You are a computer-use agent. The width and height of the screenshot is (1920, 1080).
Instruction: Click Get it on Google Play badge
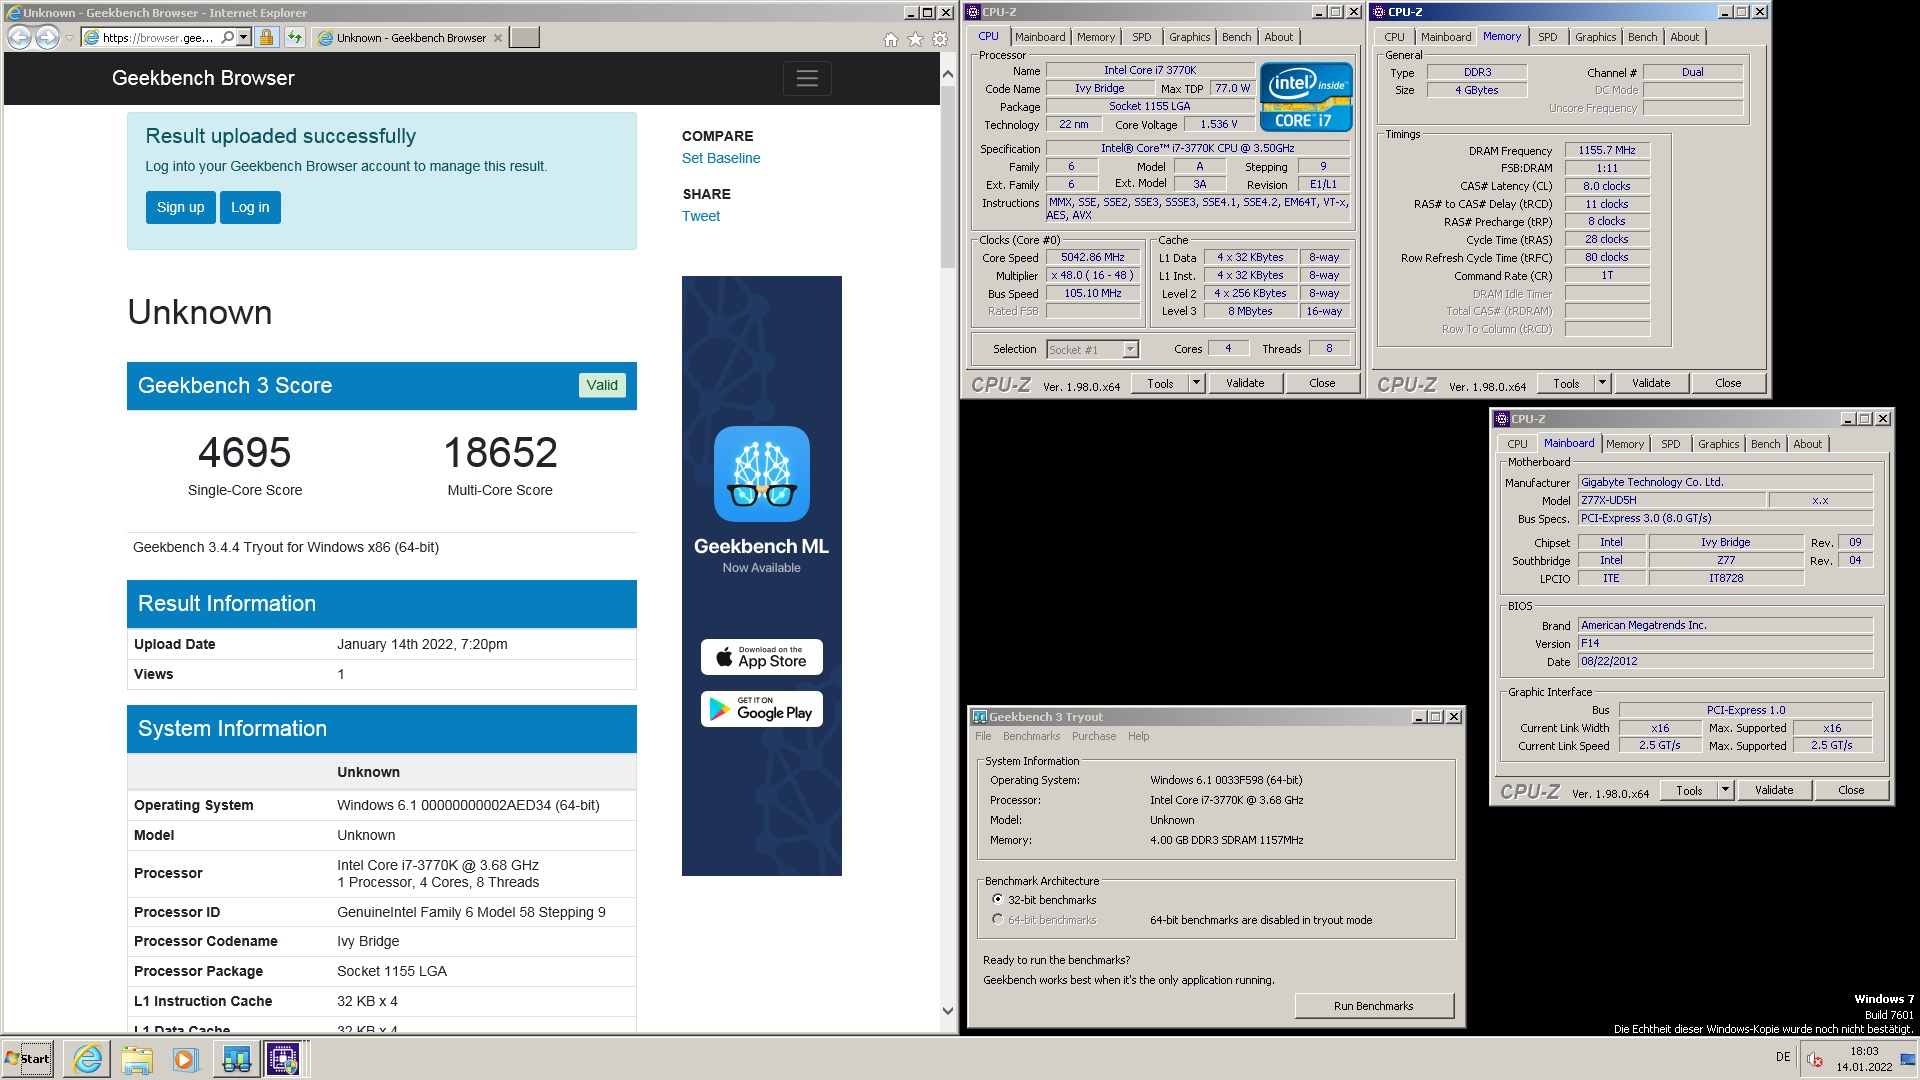pyautogui.click(x=762, y=709)
